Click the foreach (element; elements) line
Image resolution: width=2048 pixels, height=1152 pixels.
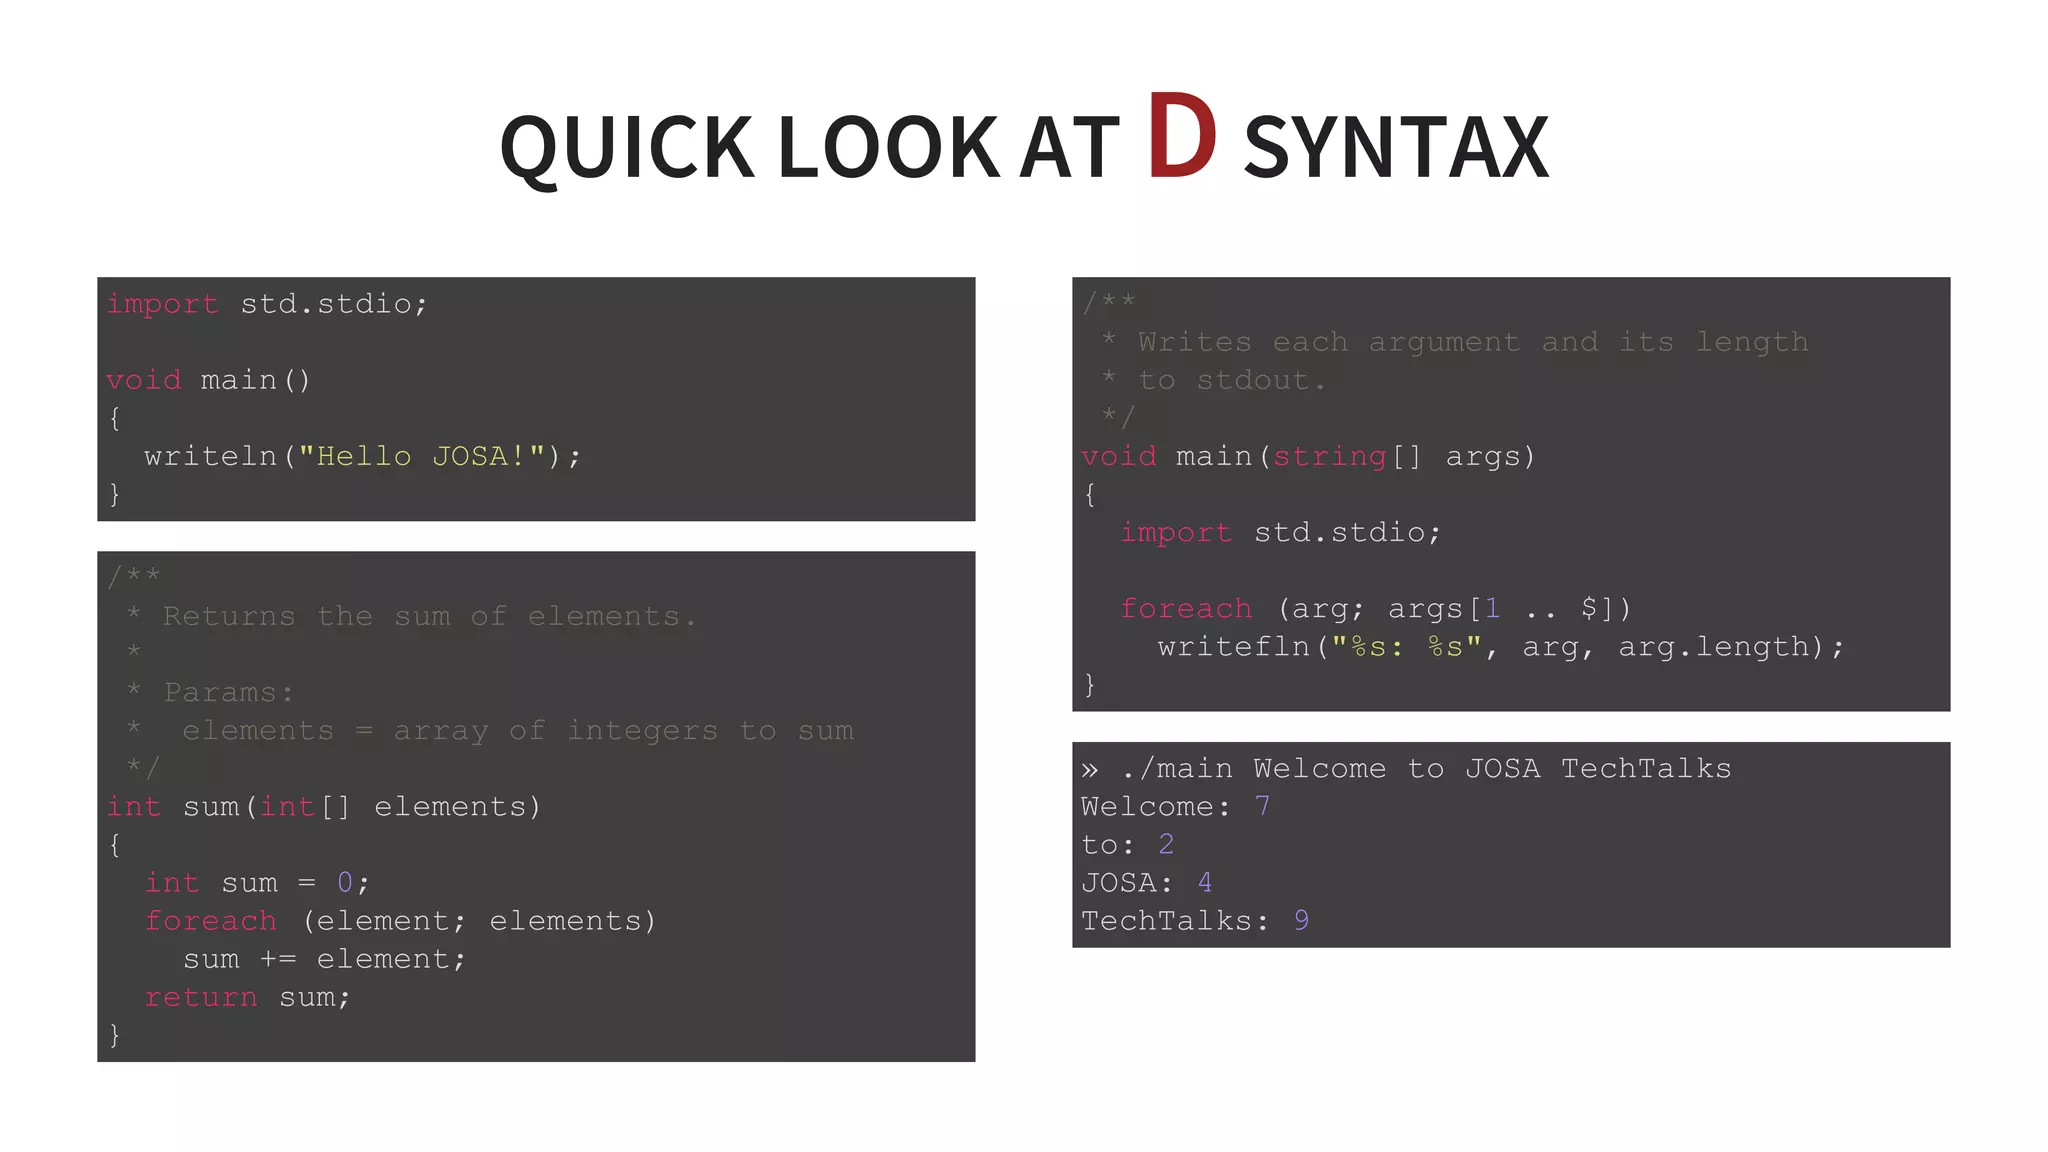tap(400, 920)
